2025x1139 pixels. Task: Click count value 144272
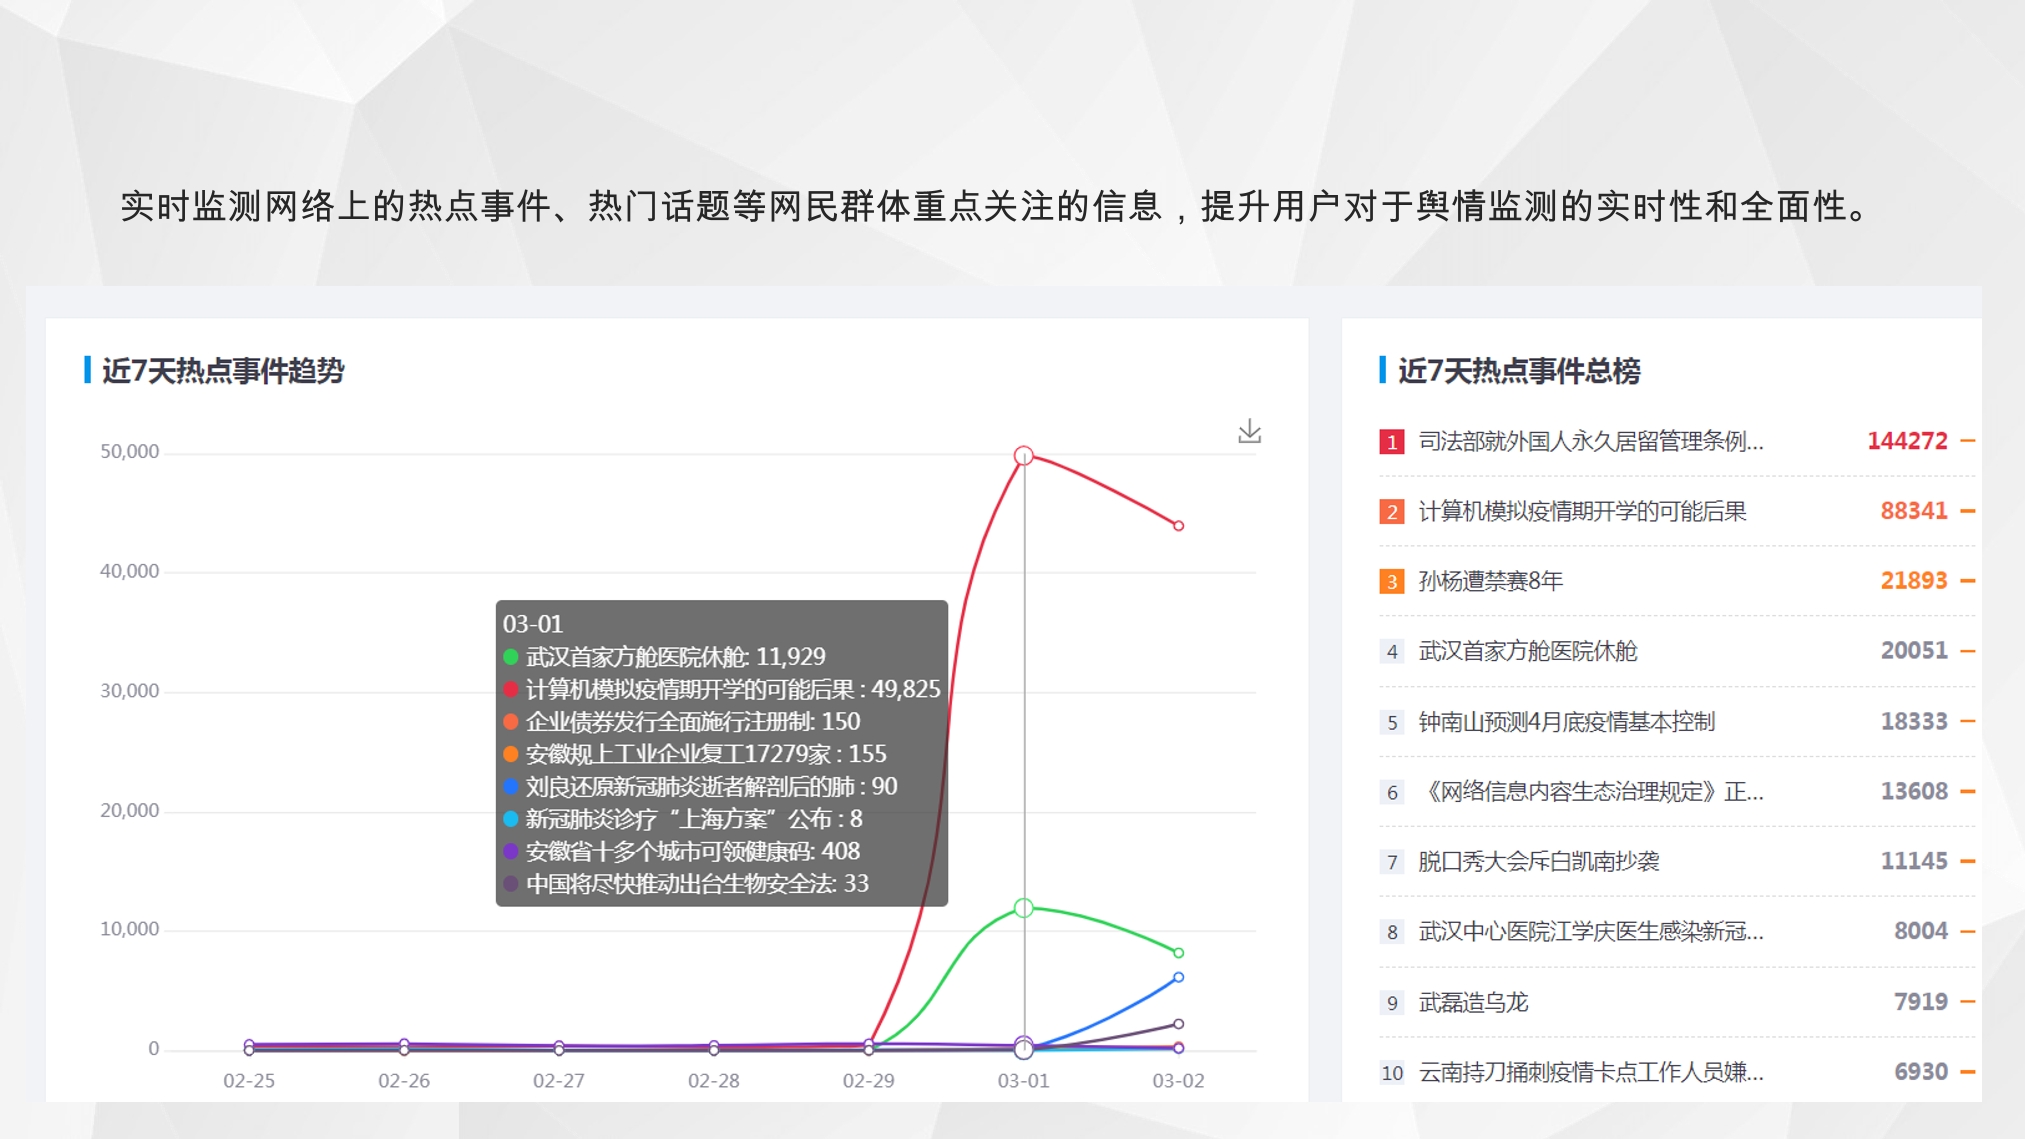[1907, 441]
